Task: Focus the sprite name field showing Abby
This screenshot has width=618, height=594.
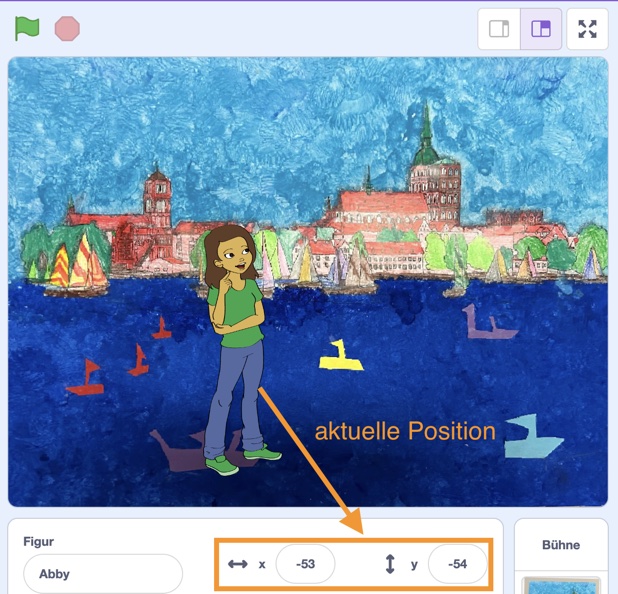Action: [102, 574]
